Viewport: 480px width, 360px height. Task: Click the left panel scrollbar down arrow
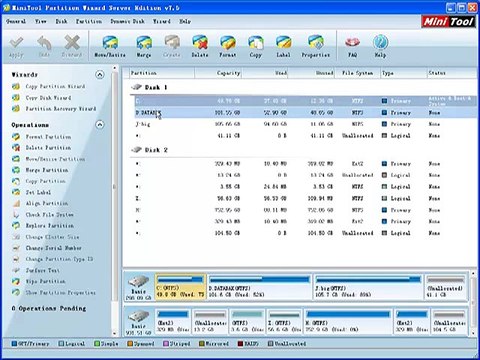pyautogui.click(x=114, y=333)
